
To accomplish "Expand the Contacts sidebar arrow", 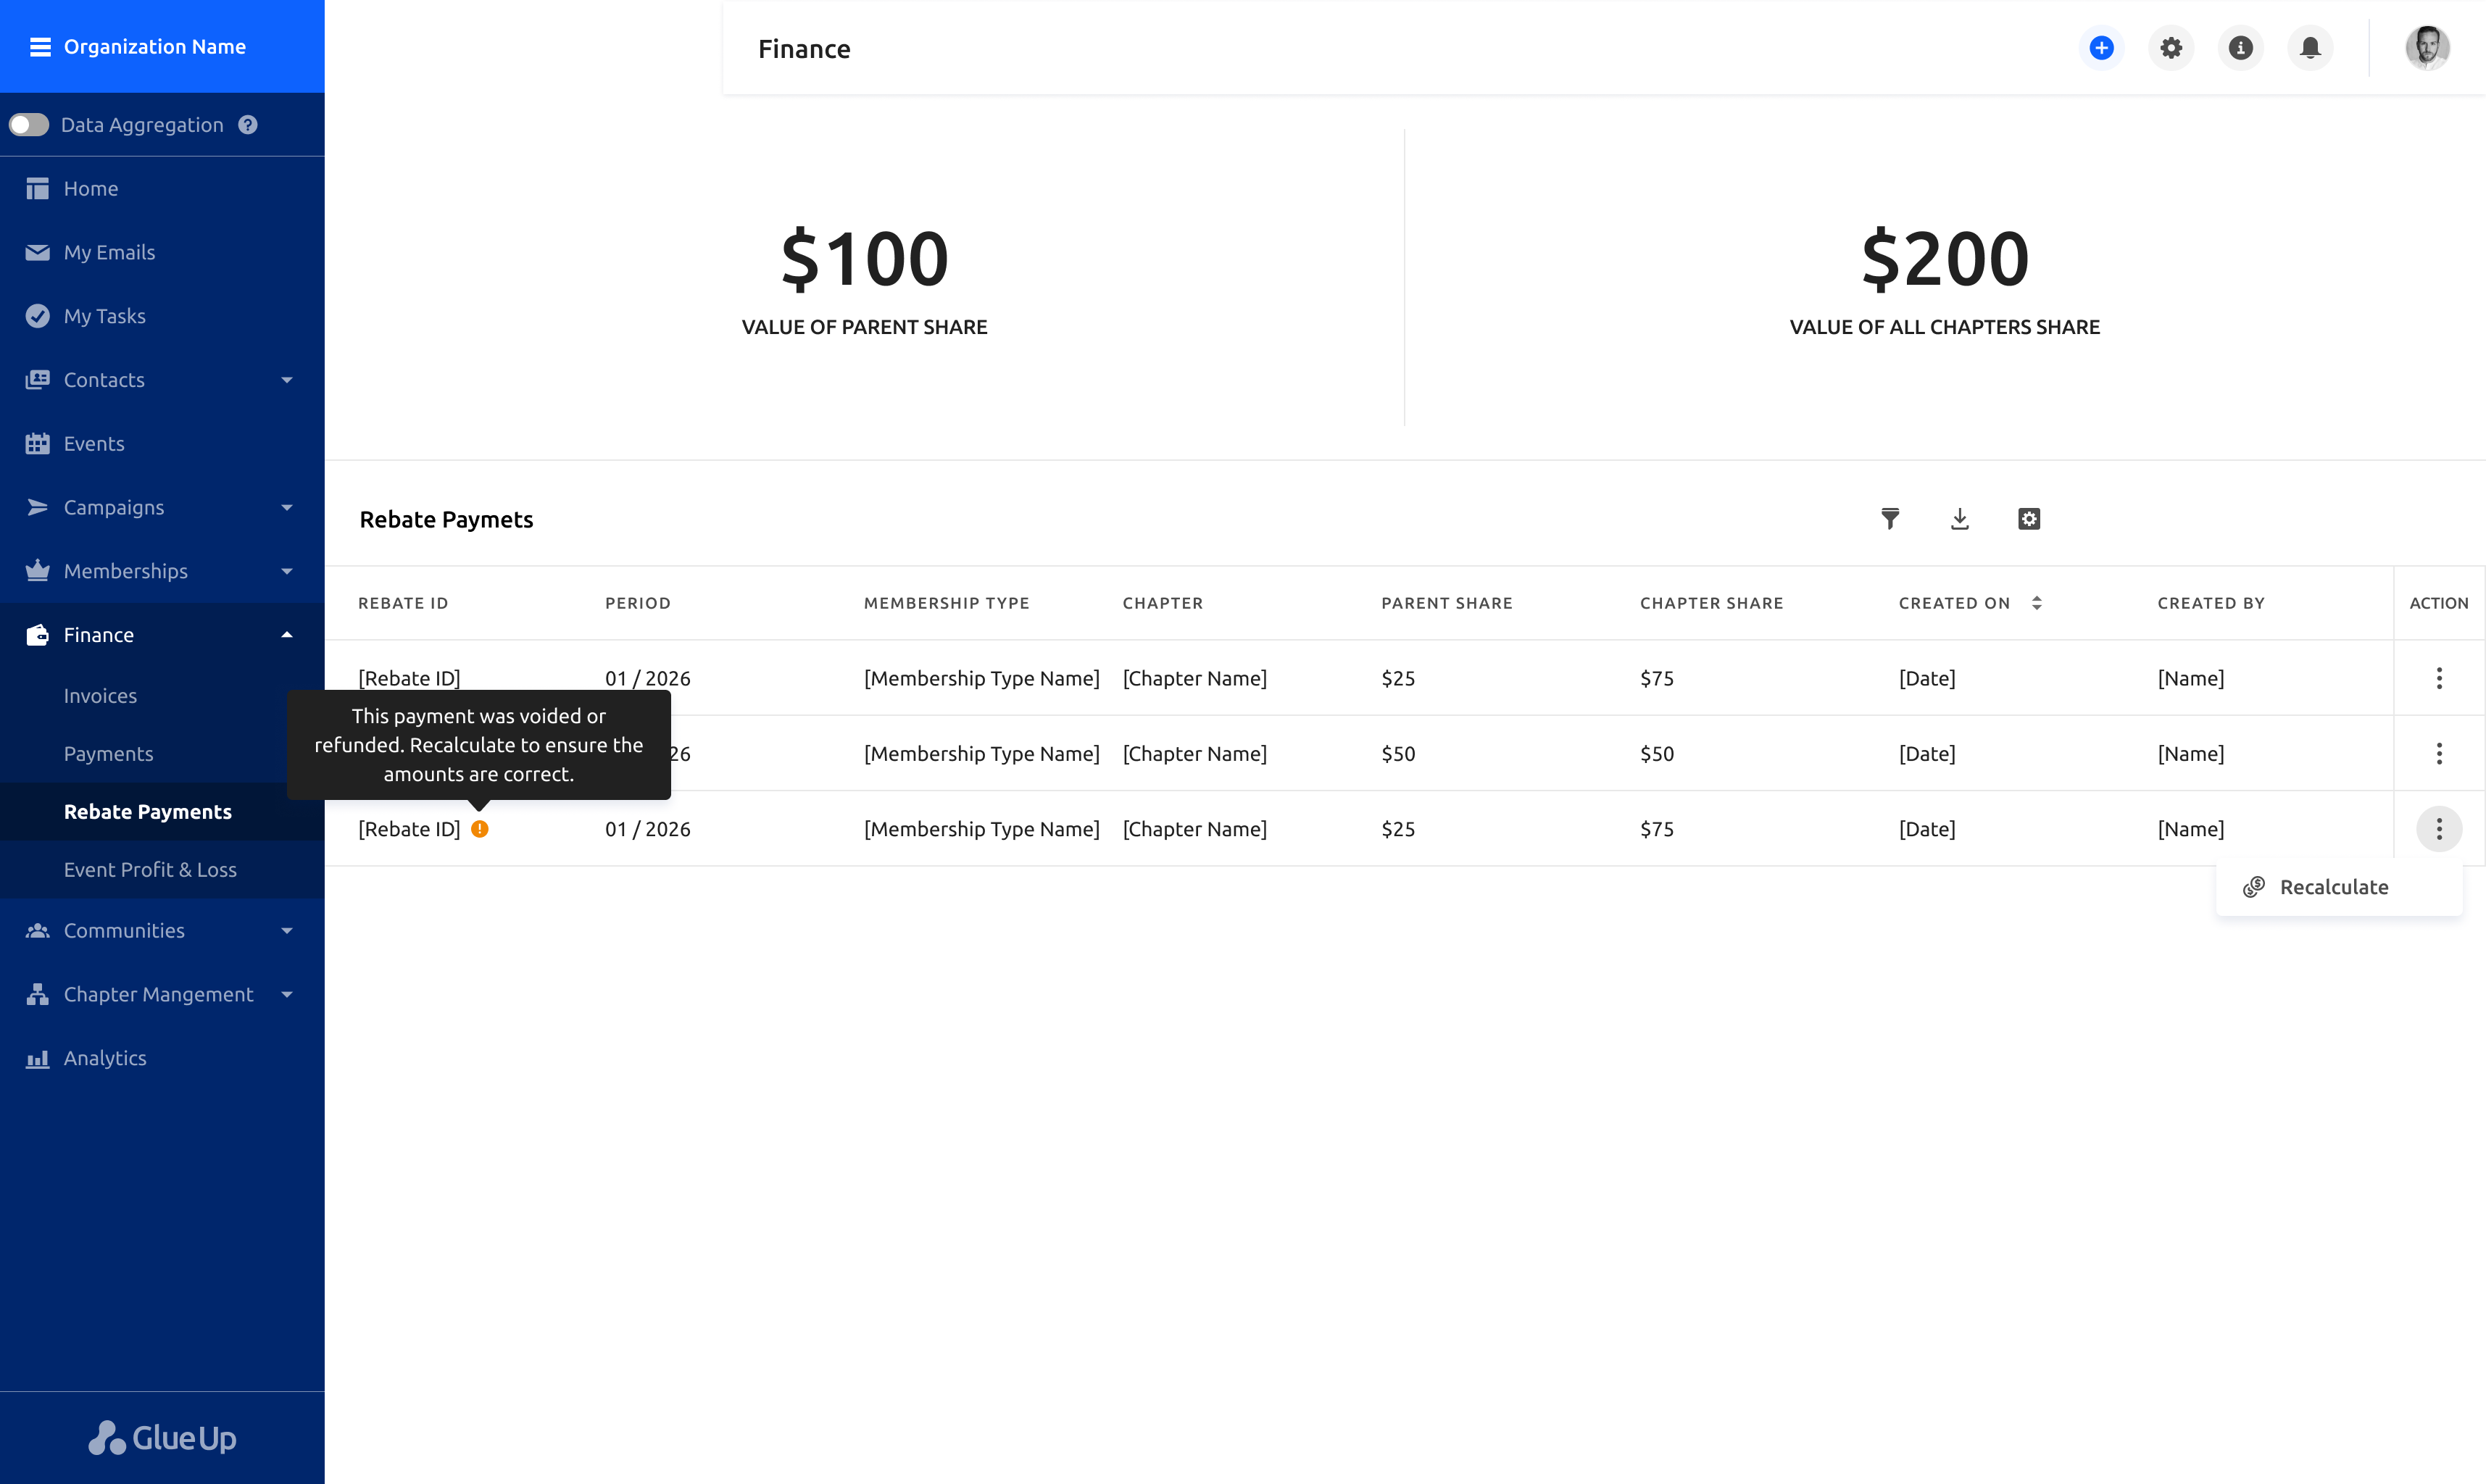I will [287, 380].
